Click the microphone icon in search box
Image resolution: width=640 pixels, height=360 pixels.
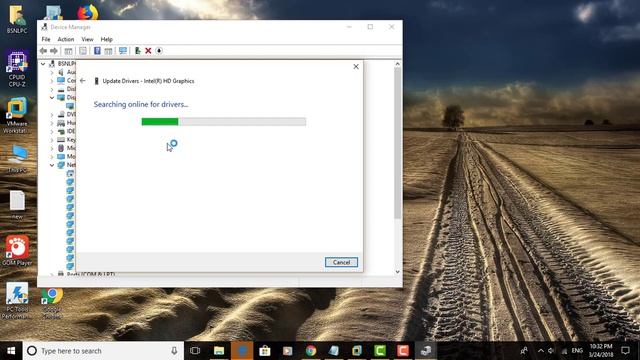174,351
